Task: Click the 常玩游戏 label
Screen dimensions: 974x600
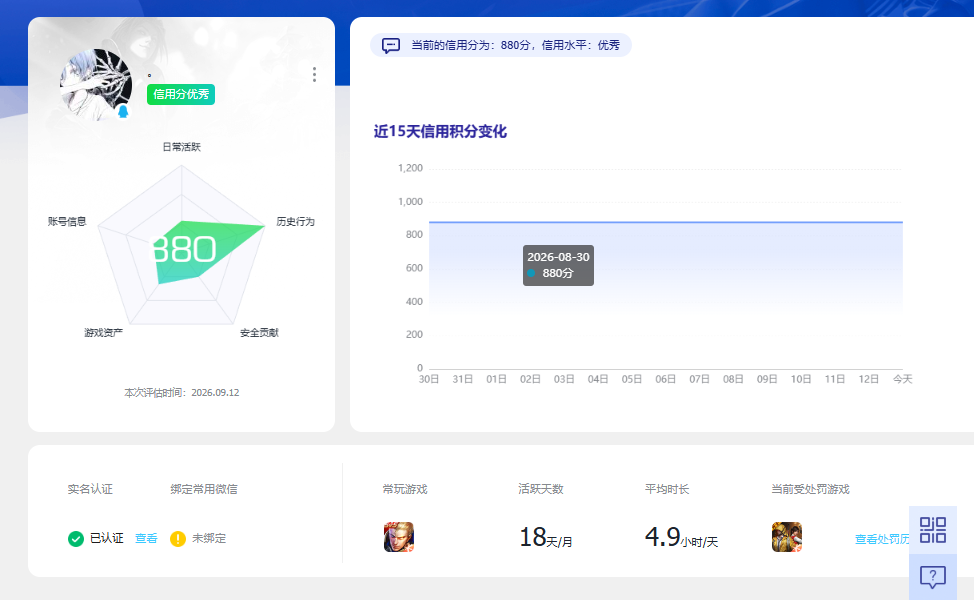Action: pos(405,489)
